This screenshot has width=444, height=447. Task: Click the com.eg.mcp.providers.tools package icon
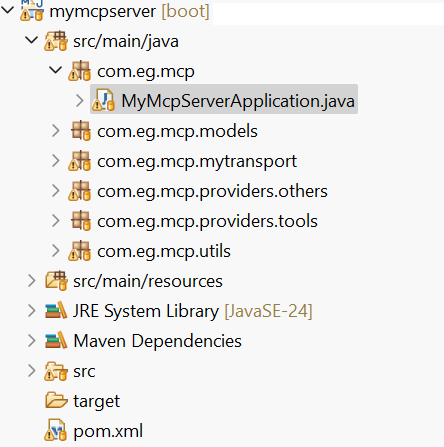tap(81, 221)
